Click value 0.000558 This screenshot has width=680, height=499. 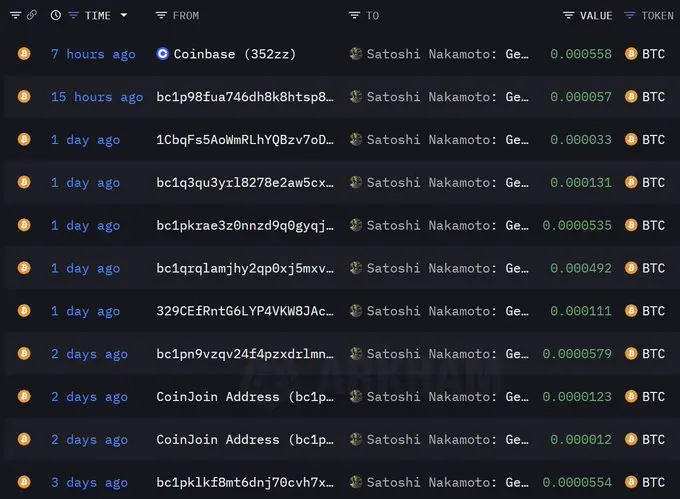pos(581,54)
